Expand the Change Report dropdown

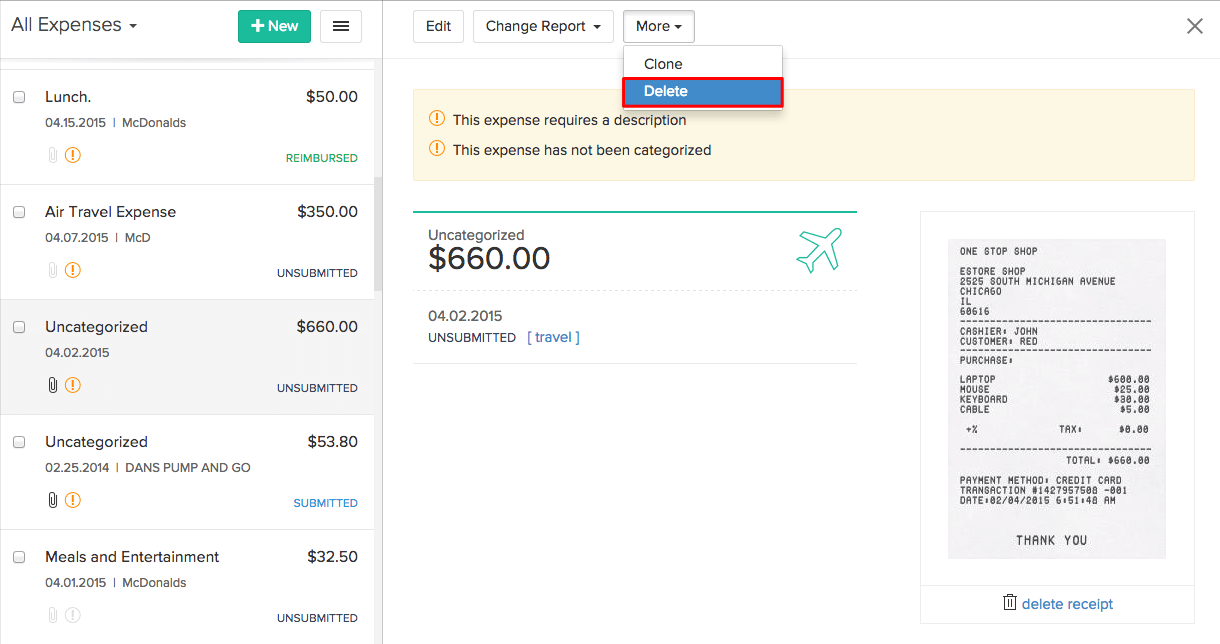(543, 26)
